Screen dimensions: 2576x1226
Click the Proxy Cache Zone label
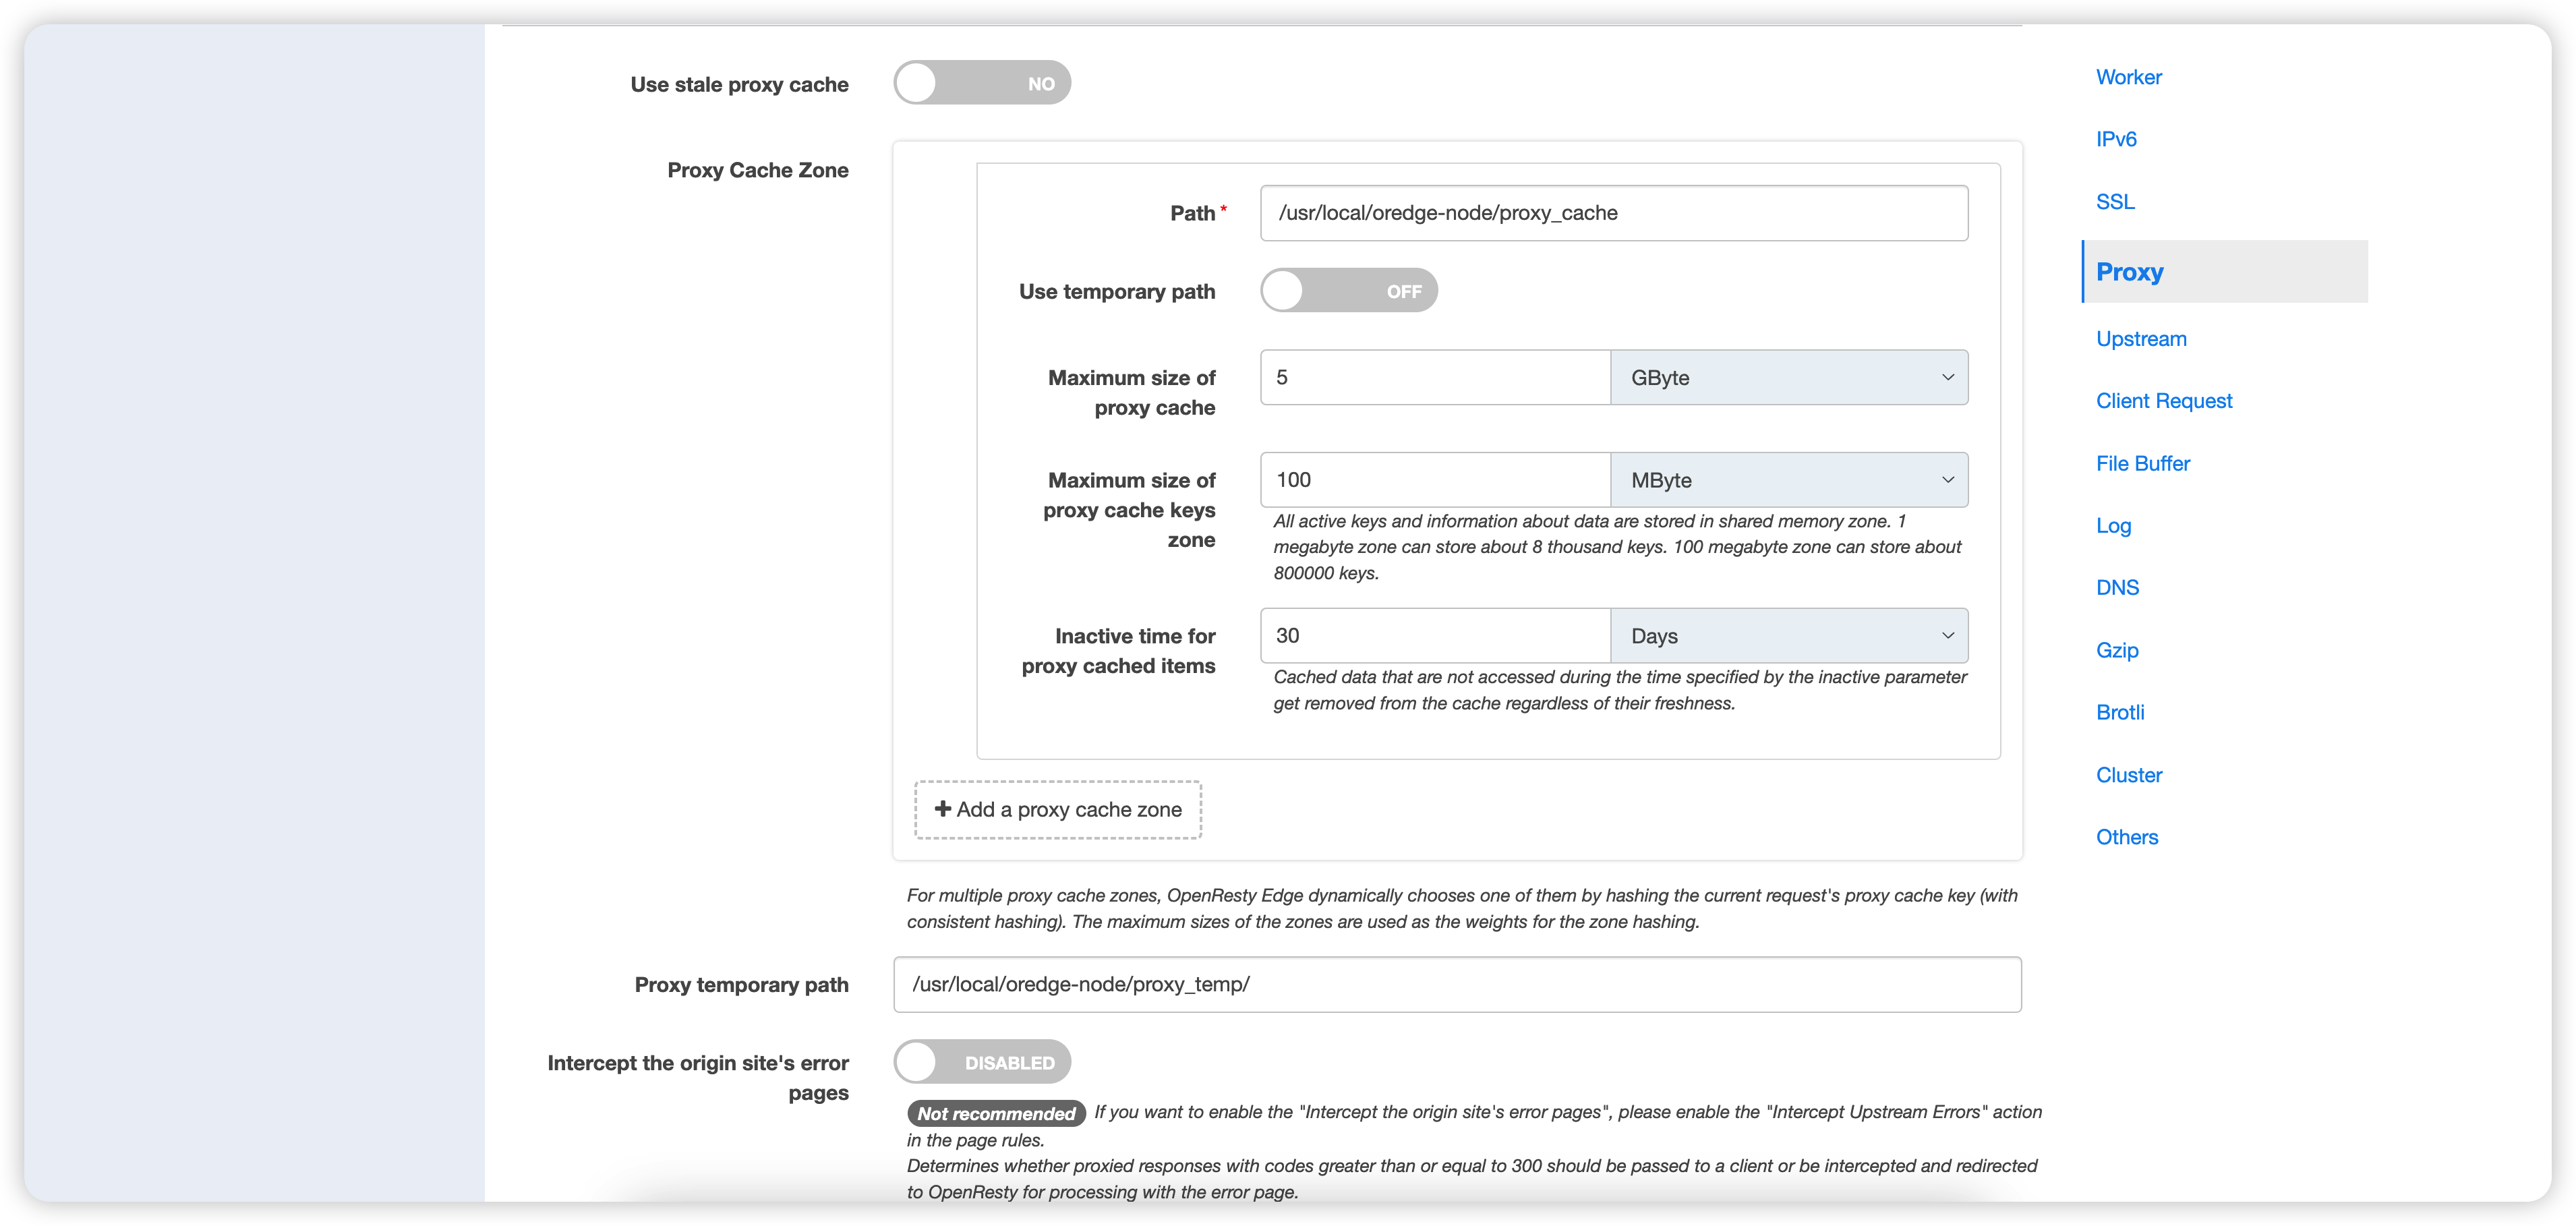pos(758,170)
